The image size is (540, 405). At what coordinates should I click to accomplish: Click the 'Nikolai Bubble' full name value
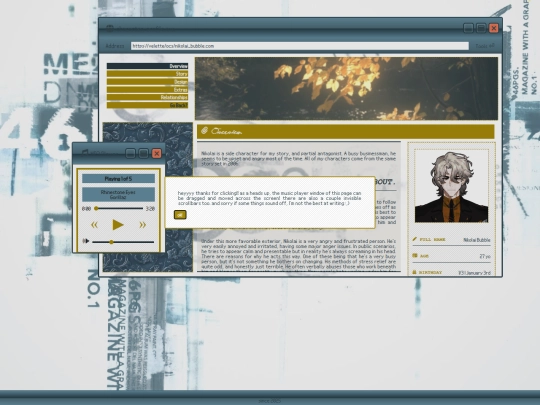(x=477, y=240)
